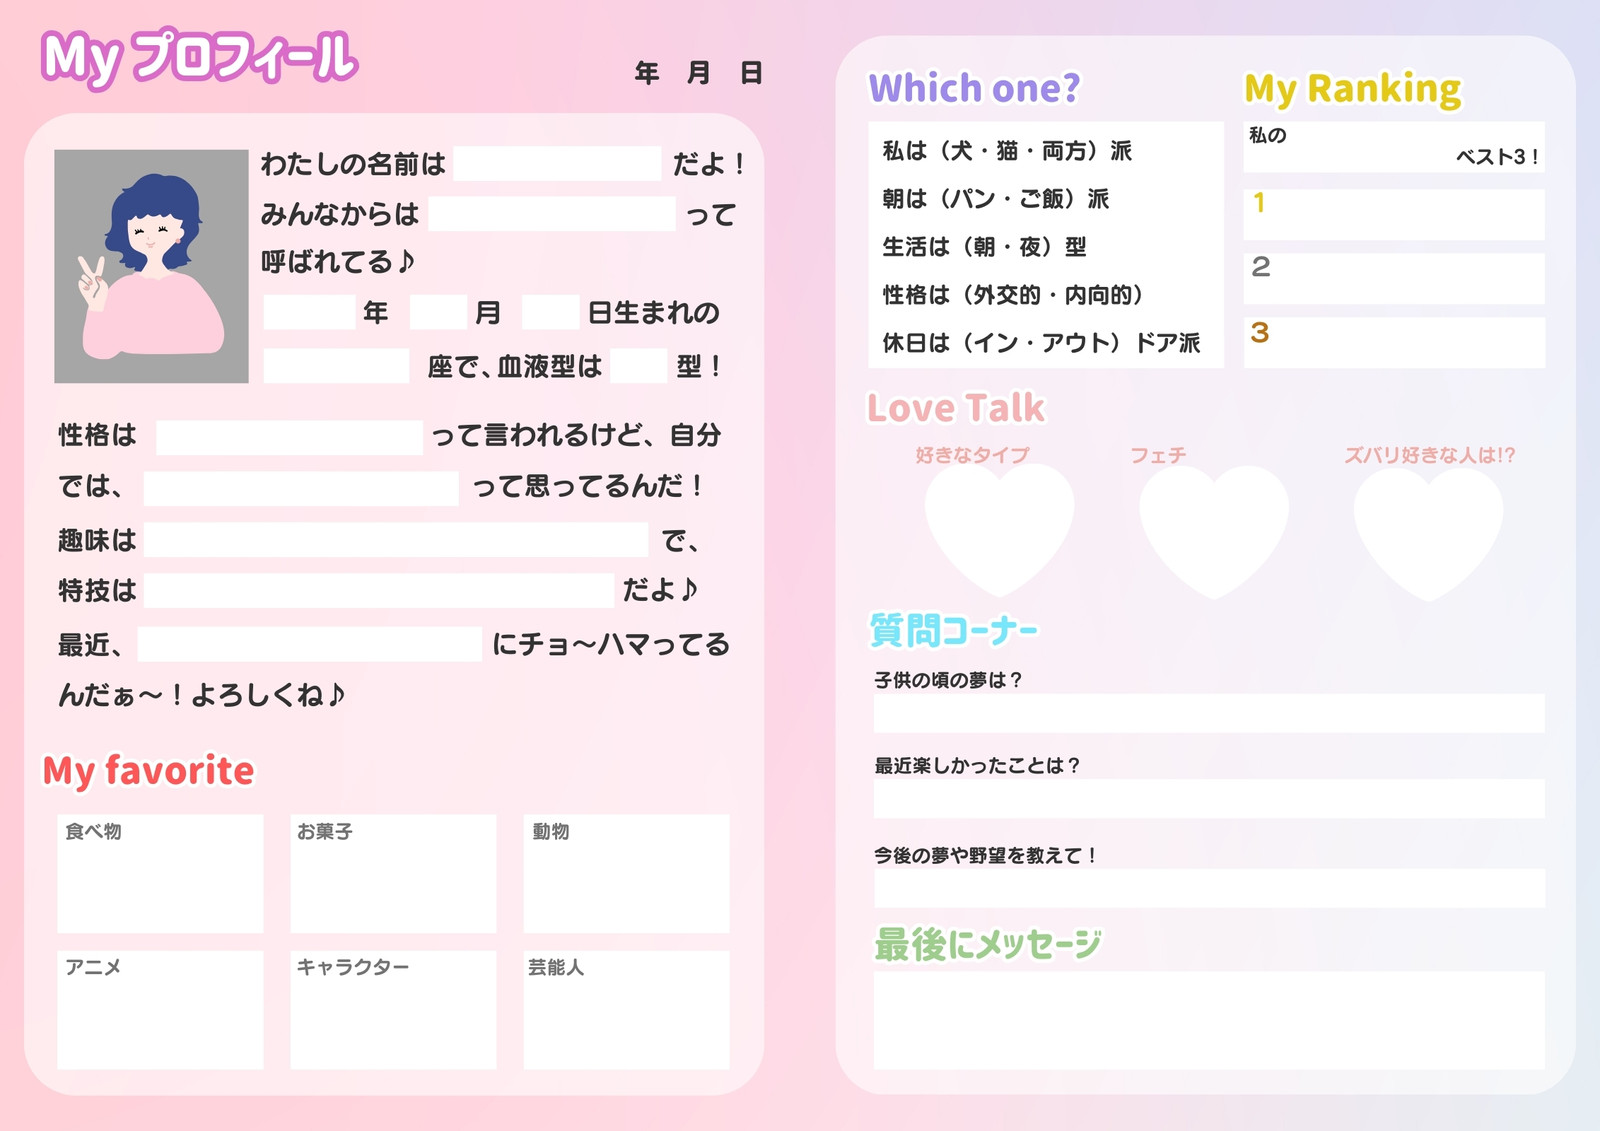Click the girl avatar illustration

pyautogui.click(x=151, y=266)
